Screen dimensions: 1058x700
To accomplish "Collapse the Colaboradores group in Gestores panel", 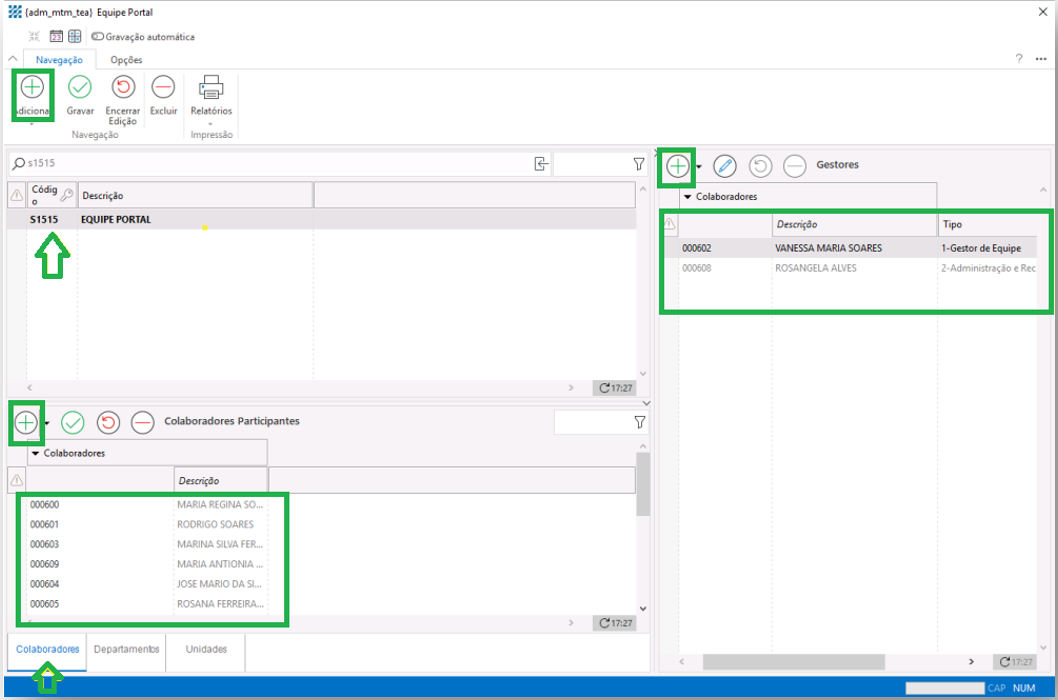I will click(x=687, y=197).
